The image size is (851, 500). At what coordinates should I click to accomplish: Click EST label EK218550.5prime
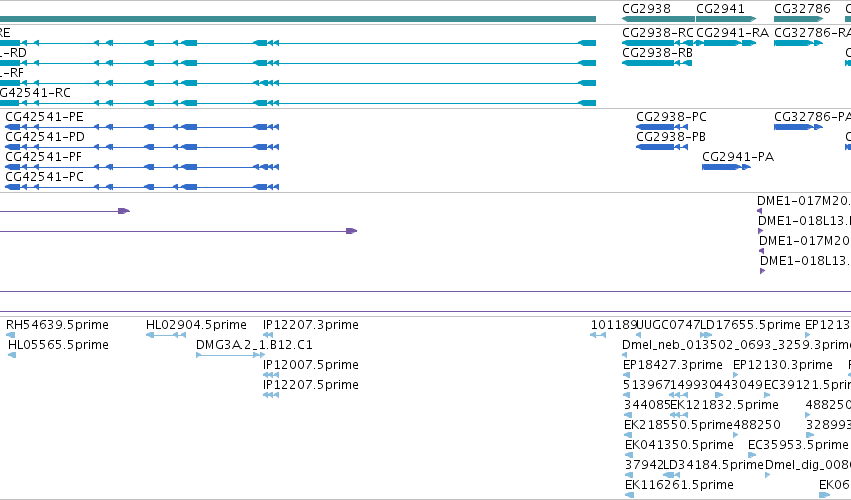pyautogui.click(x=678, y=425)
